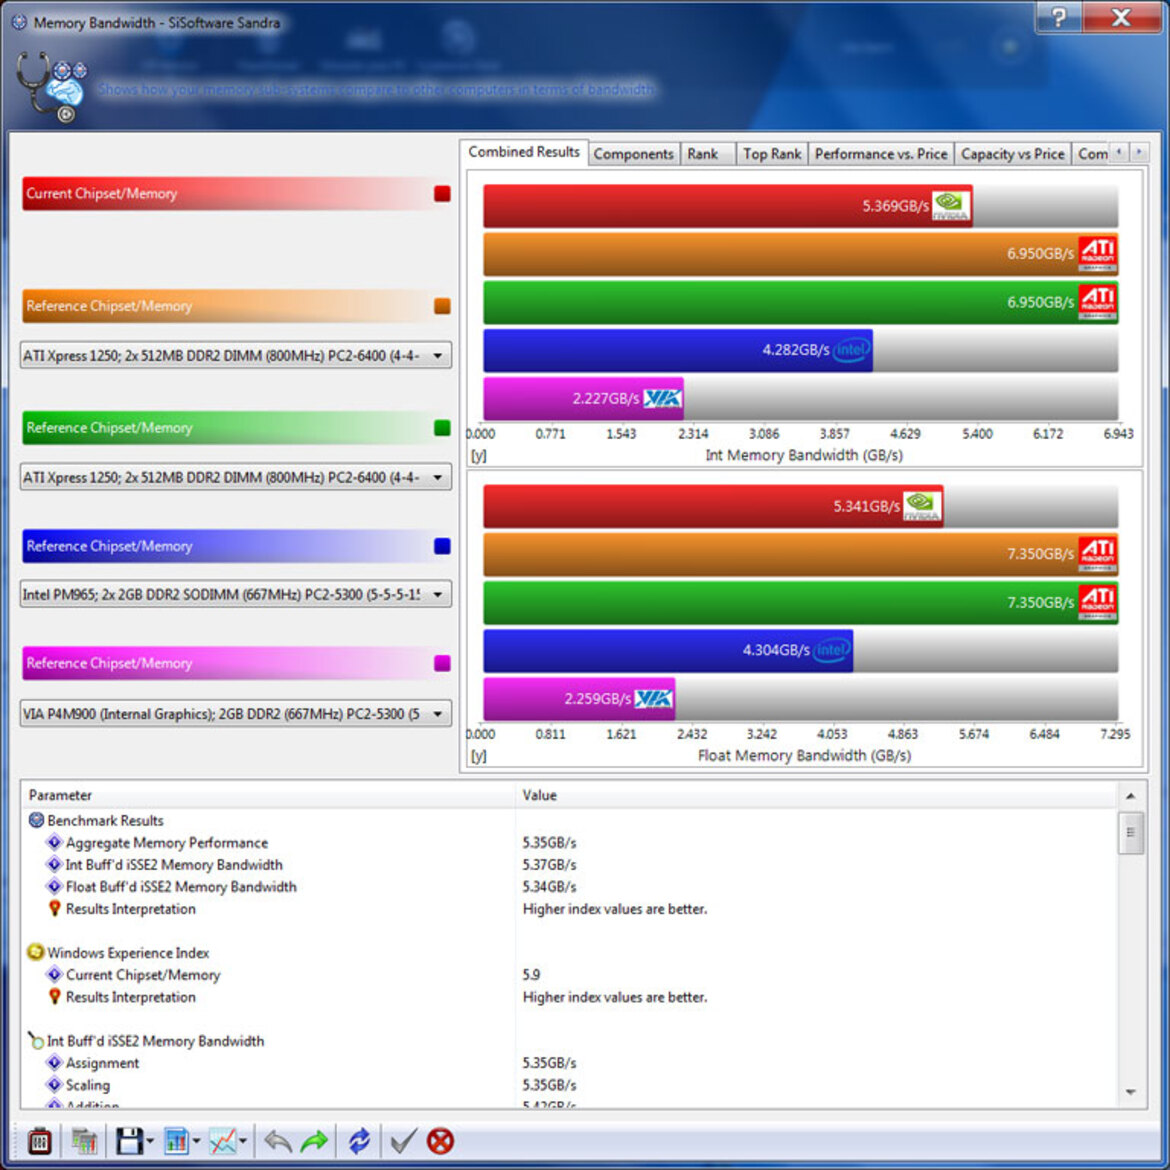Click the diamond icon beside Aggregate Memory Performance
The height and width of the screenshot is (1170, 1170).
pyautogui.click(x=54, y=842)
